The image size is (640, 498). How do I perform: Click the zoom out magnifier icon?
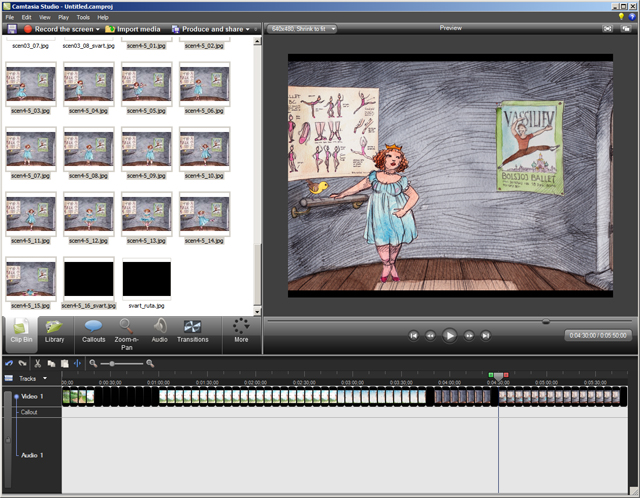(x=93, y=363)
